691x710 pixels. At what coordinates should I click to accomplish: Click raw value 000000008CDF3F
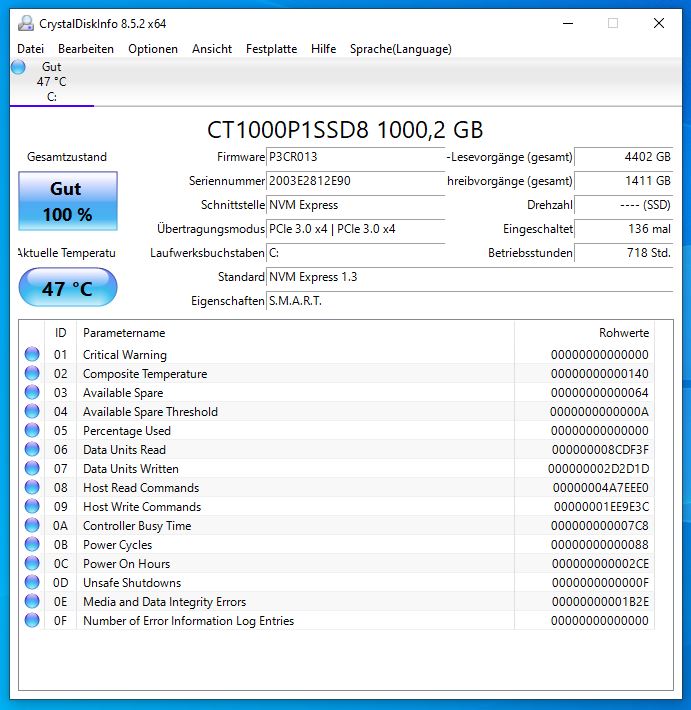pyautogui.click(x=600, y=450)
